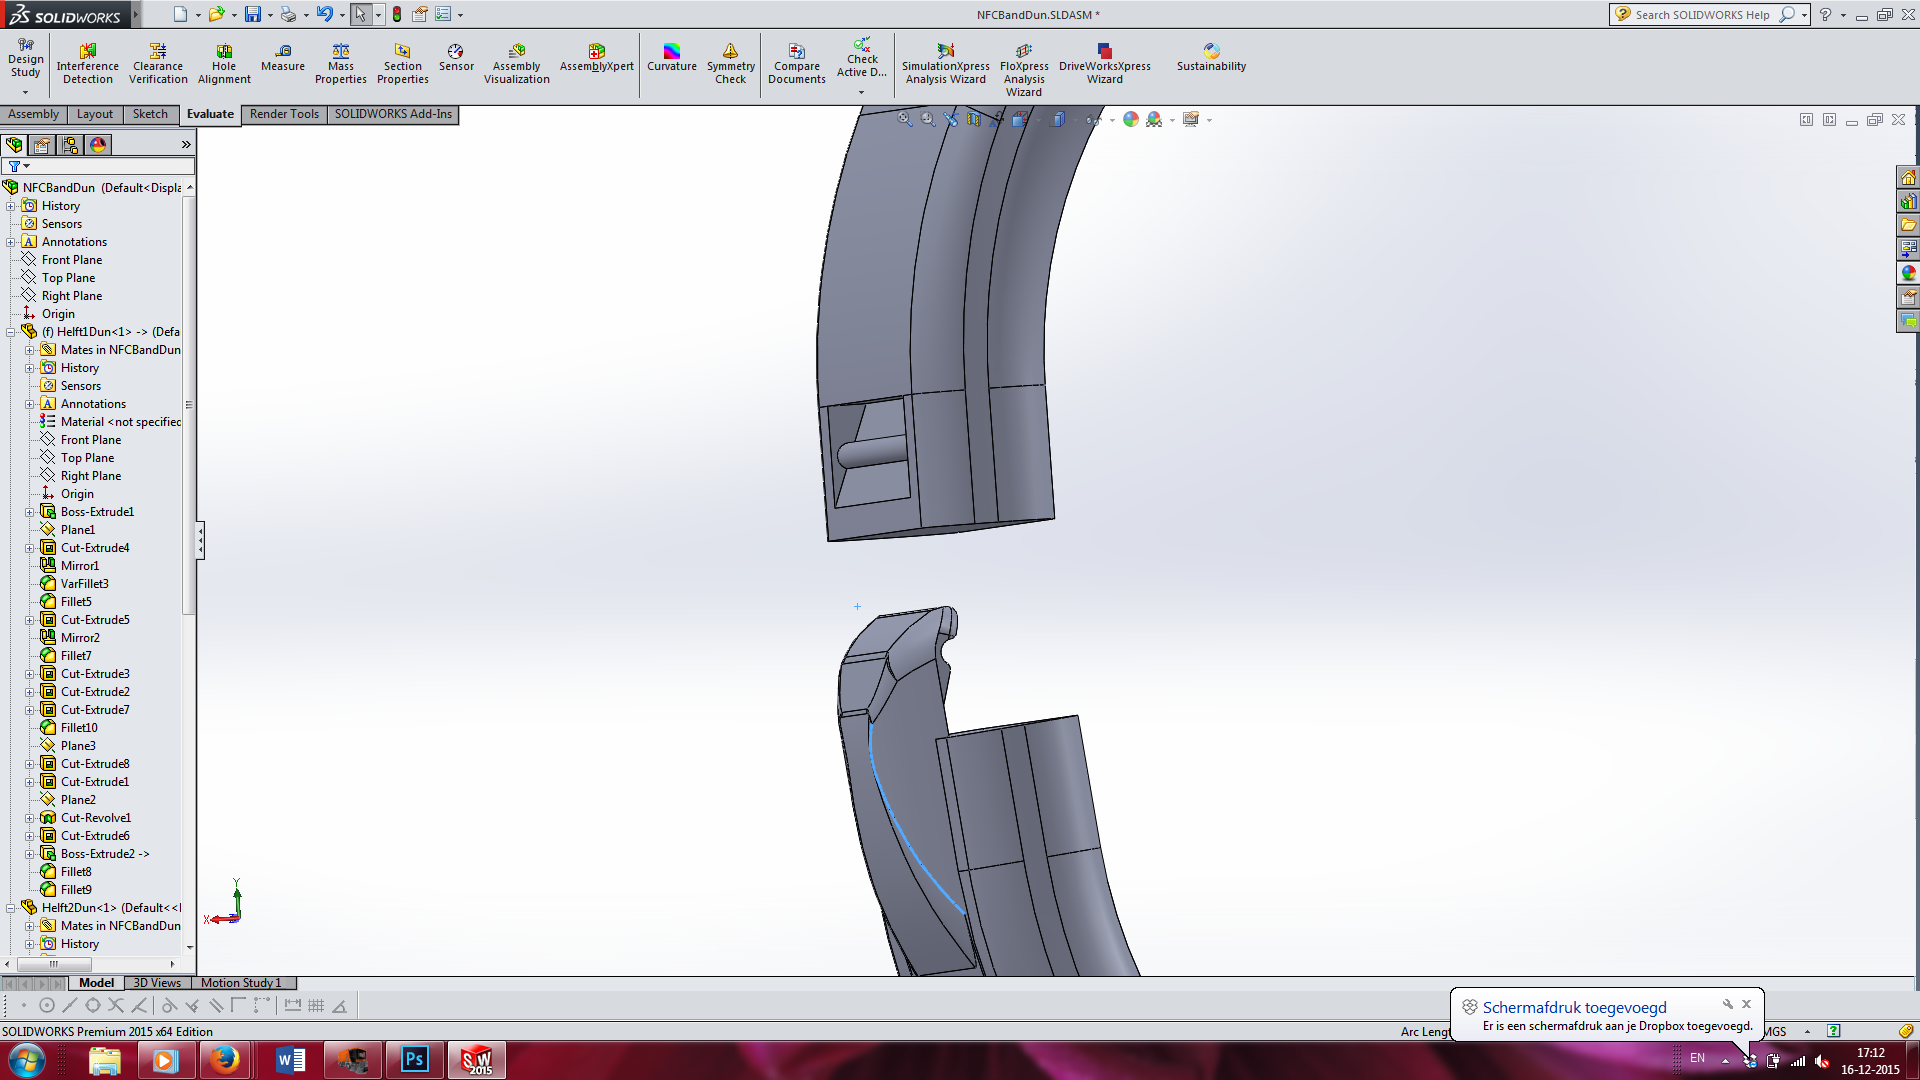Select the Fillet10 feature
Image resolution: width=1920 pixels, height=1080 pixels.
pos(79,728)
